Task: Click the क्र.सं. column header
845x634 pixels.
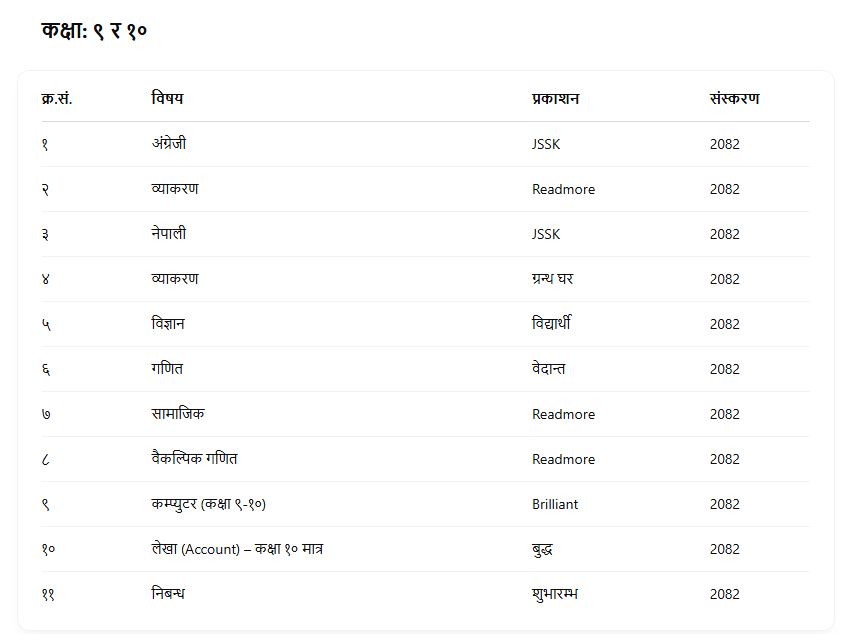Action: tap(57, 98)
